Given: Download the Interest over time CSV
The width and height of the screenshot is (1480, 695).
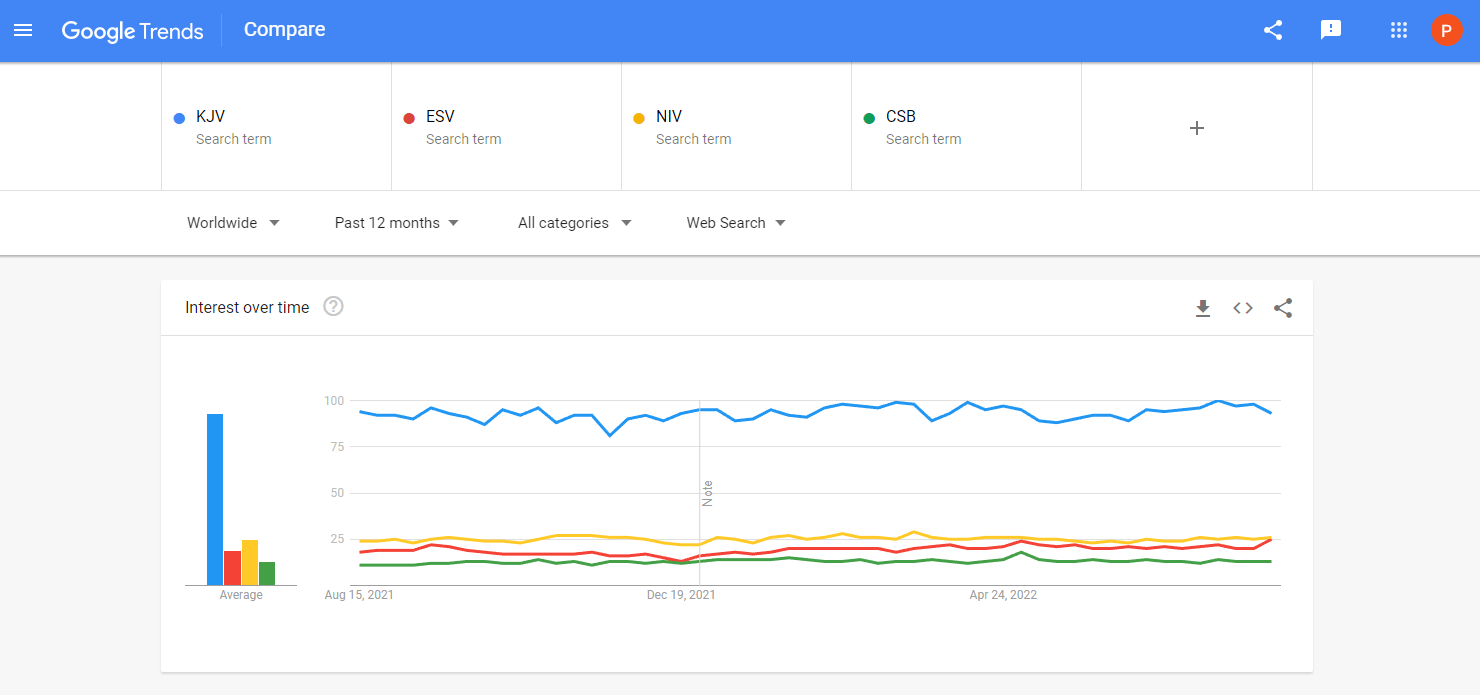Looking at the screenshot, I should click(x=1203, y=308).
